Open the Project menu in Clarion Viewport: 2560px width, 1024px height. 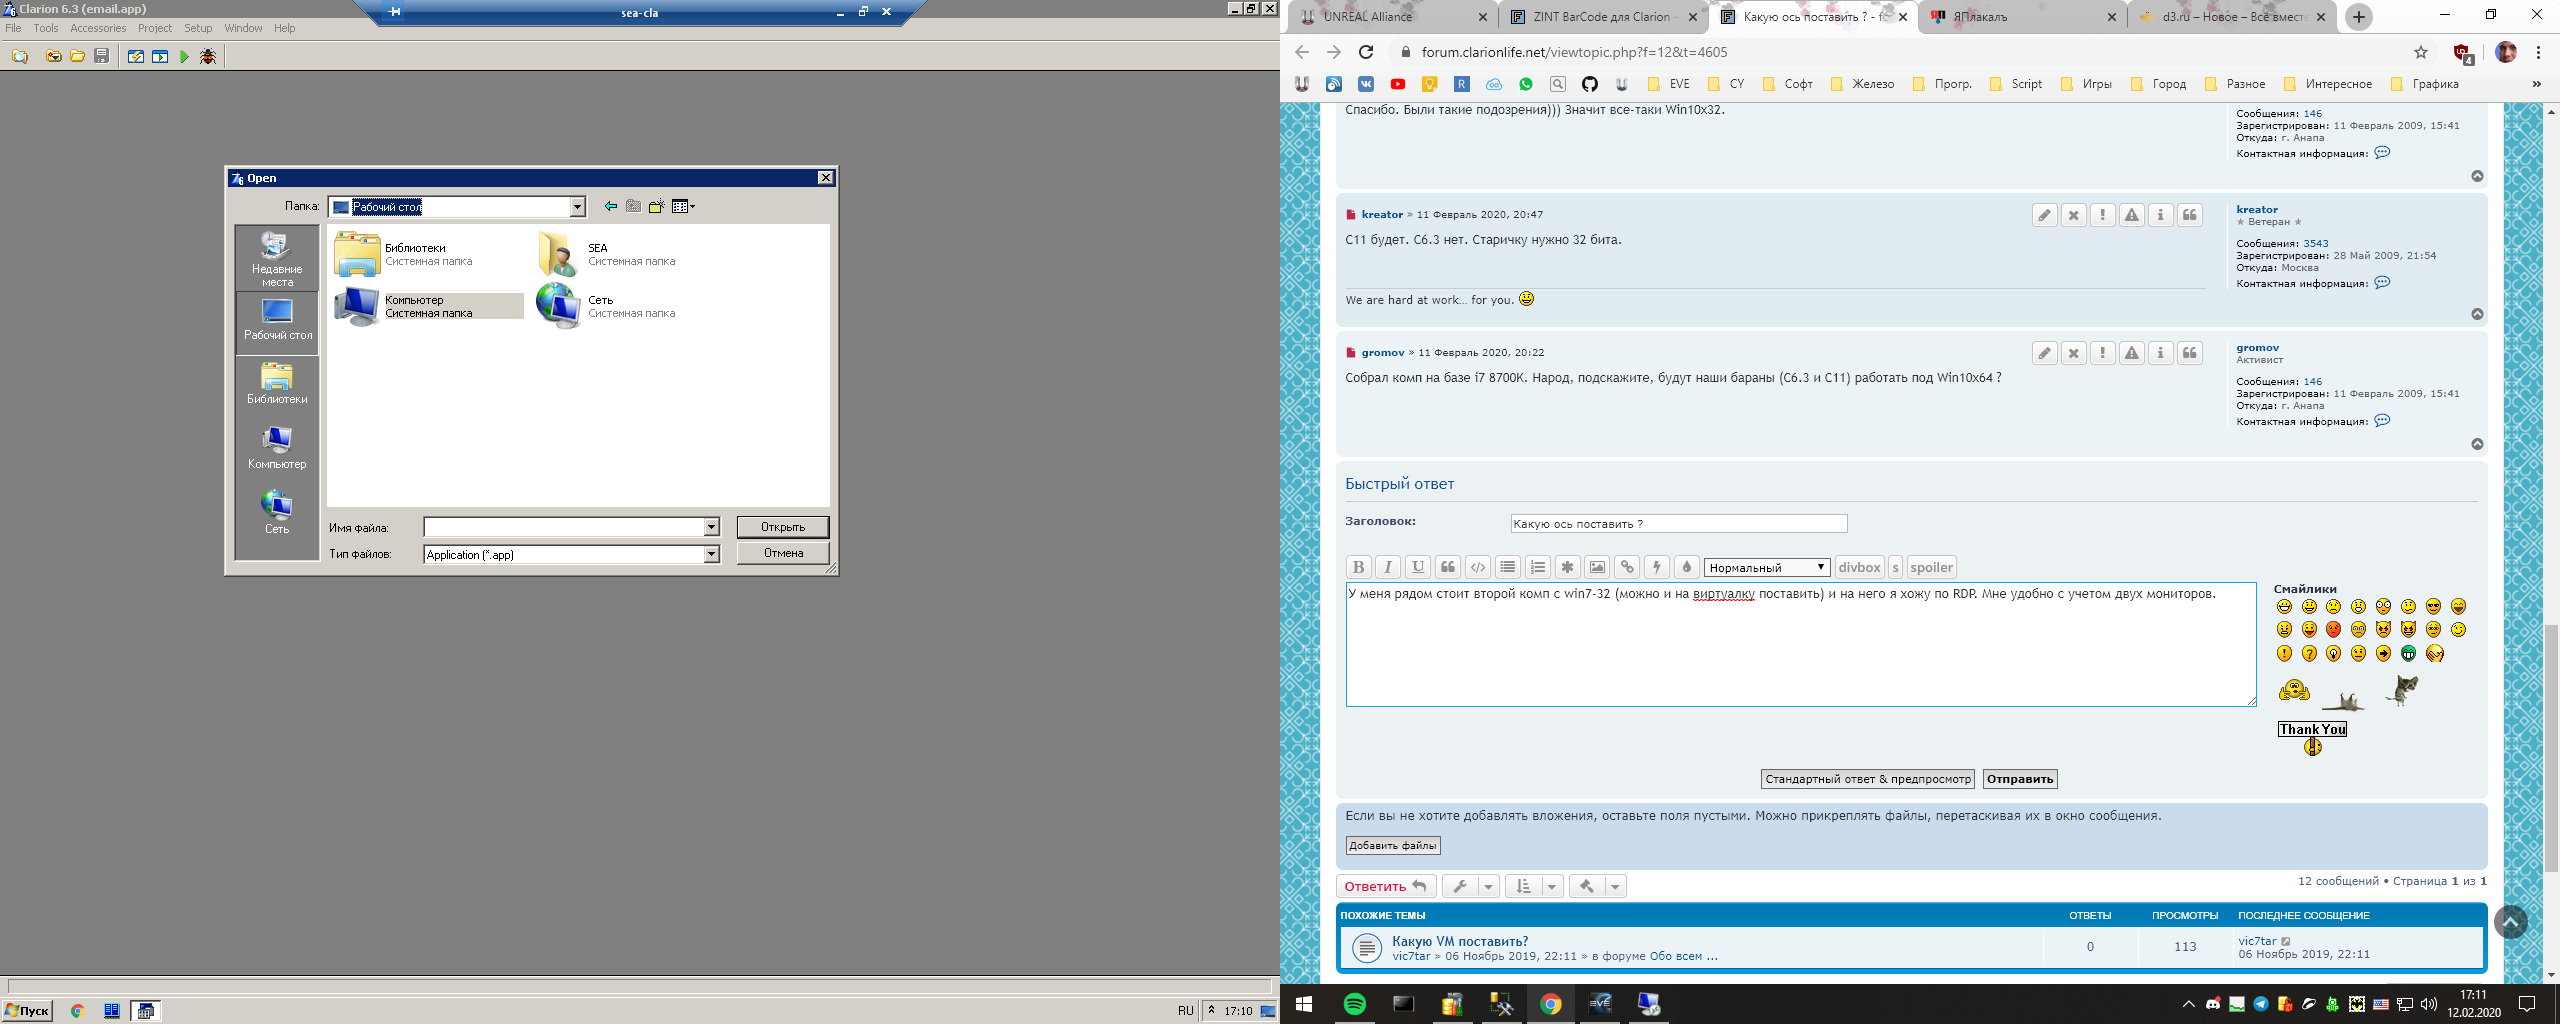[x=155, y=28]
